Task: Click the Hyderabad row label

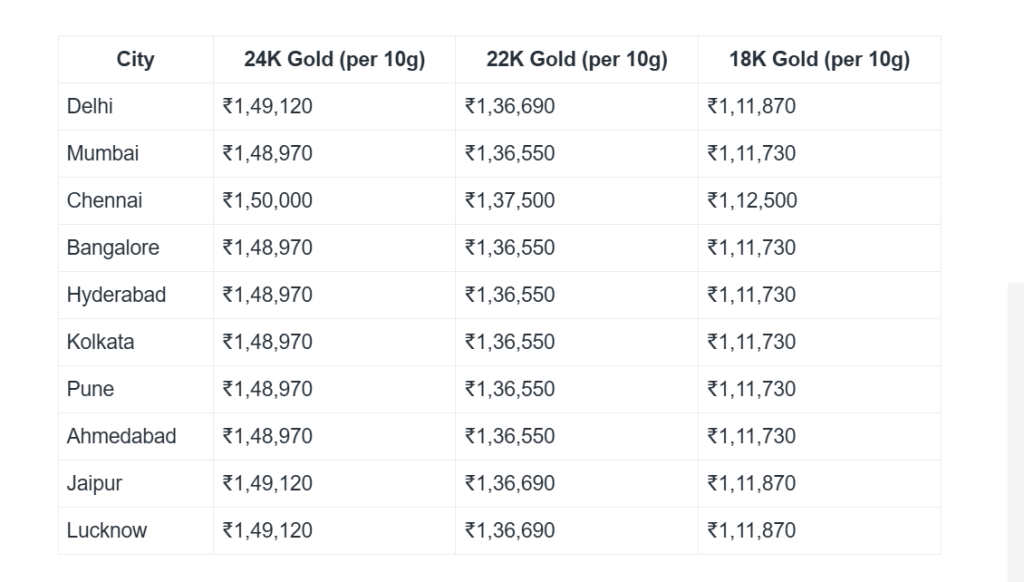Action: pyautogui.click(x=116, y=295)
